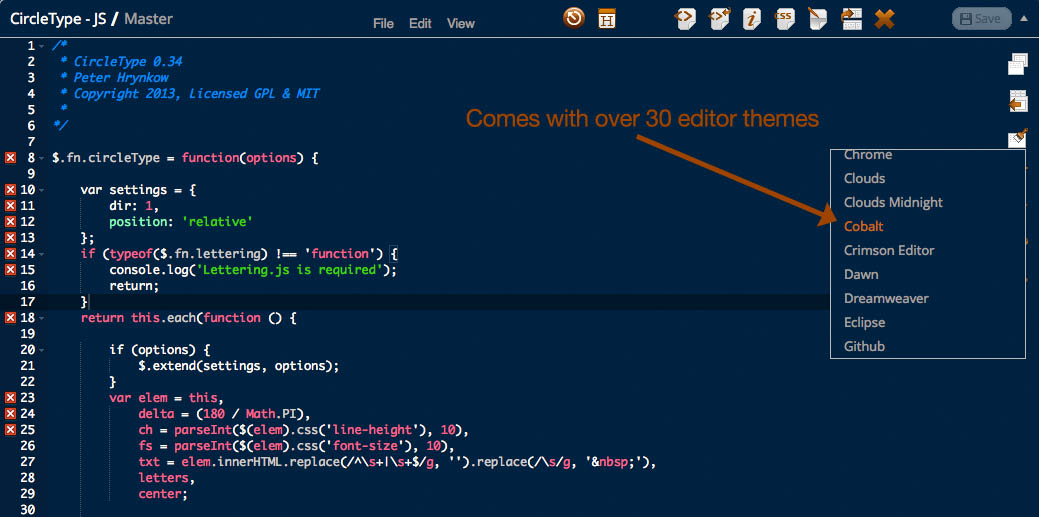Collapse the comment block fold at line 1

(40, 46)
